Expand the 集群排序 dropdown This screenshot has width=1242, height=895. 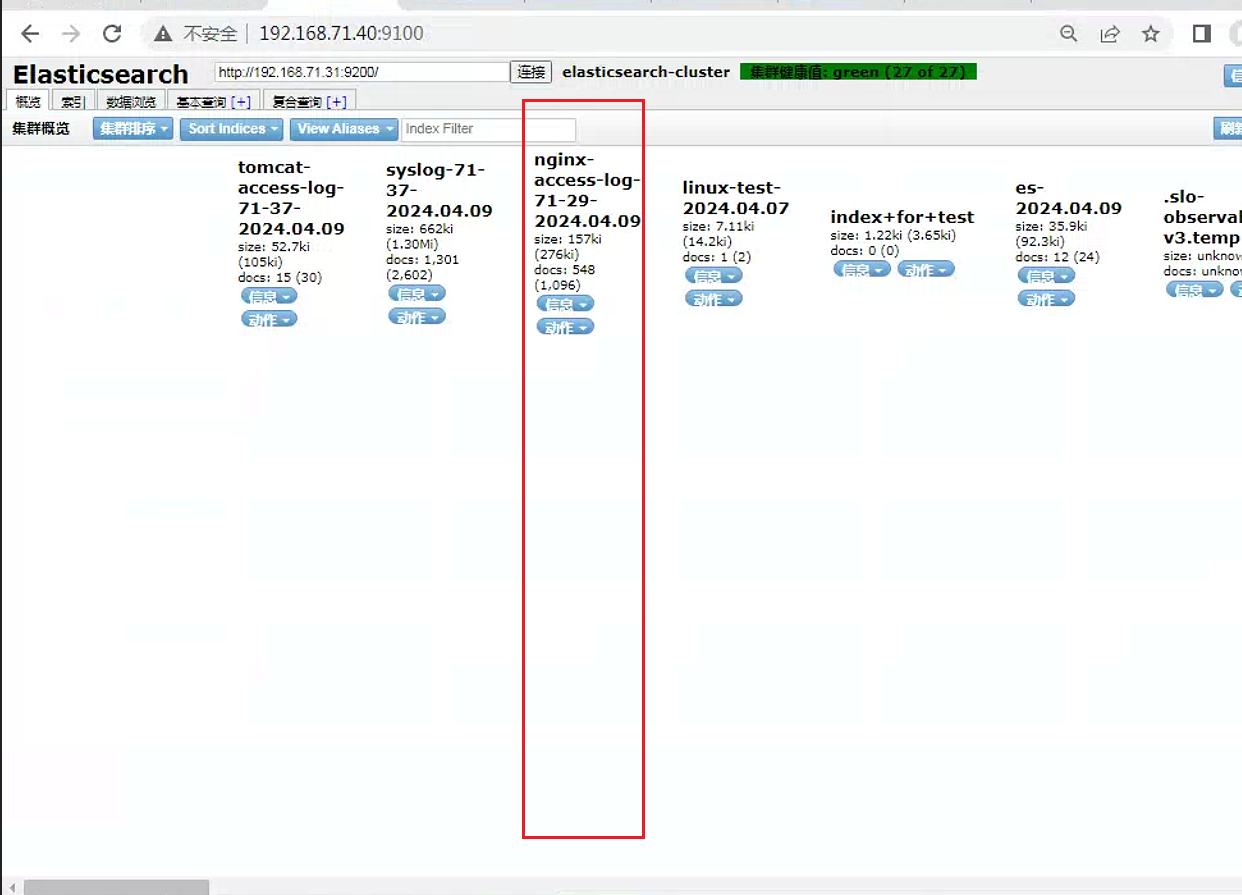(133, 129)
